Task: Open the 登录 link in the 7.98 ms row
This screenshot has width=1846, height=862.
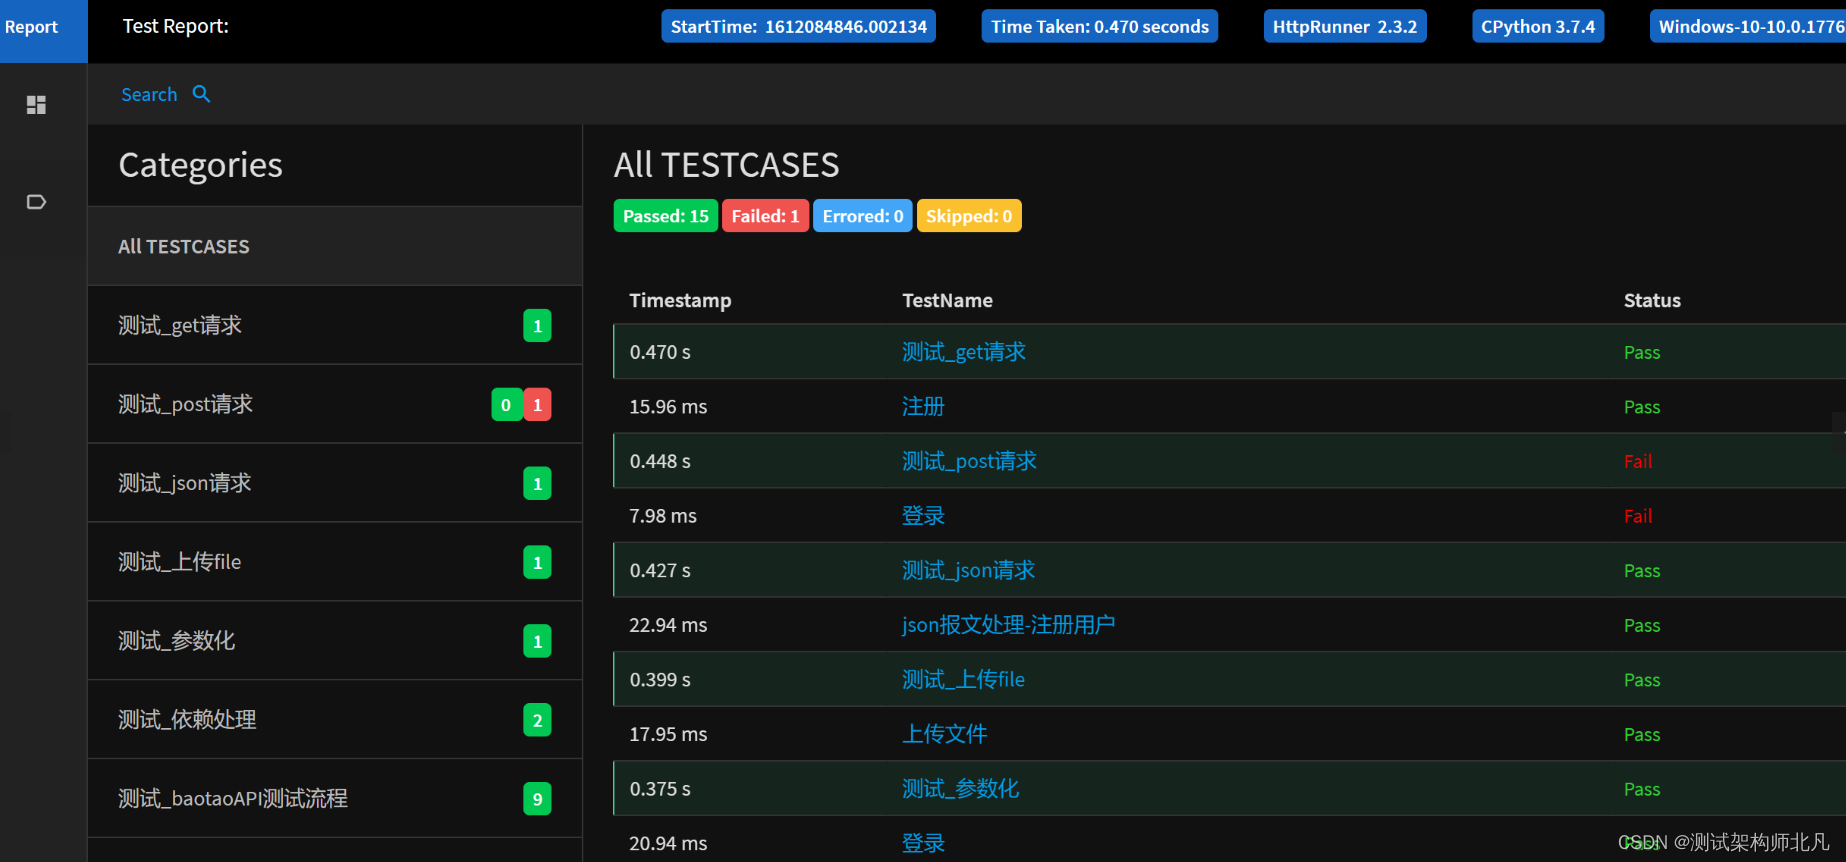Action: coord(923,516)
